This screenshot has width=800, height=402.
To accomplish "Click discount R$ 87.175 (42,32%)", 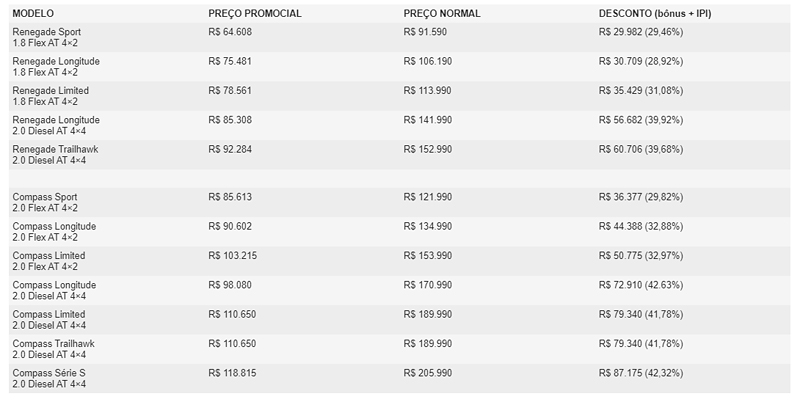I will 641,373.
